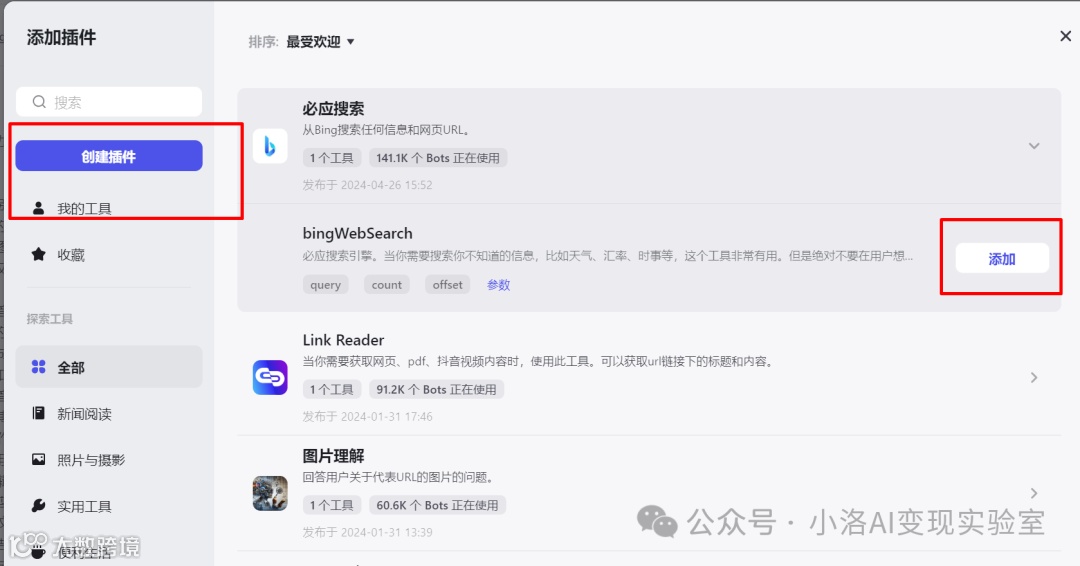This screenshot has height=566, width=1080.
Task: Click the bingWebSearch tool name
Action: point(357,233)
